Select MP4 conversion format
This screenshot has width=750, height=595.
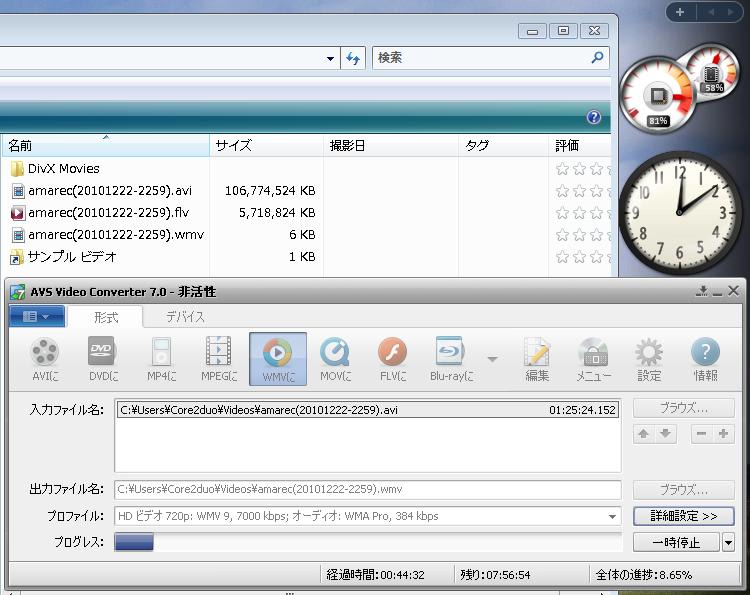161,360
